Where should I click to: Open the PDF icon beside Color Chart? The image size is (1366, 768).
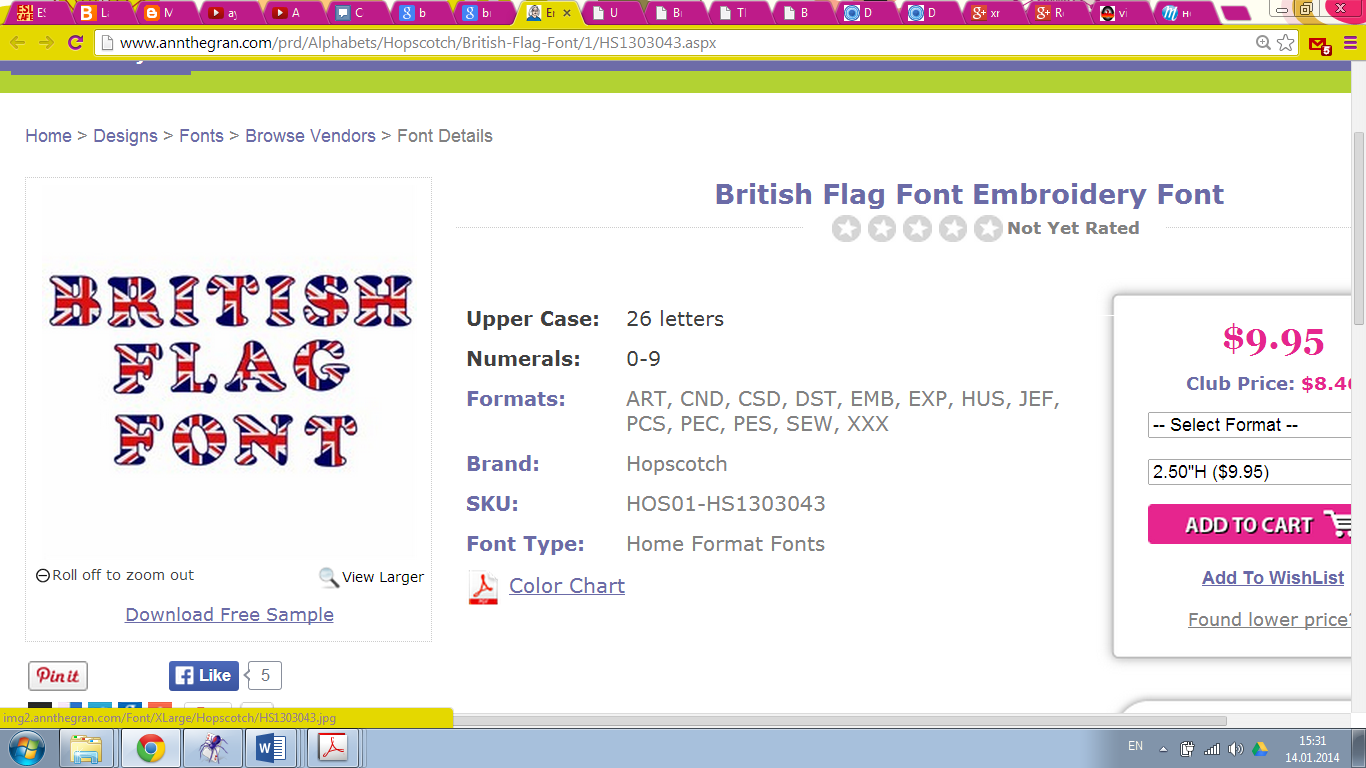tap(483, 587)
